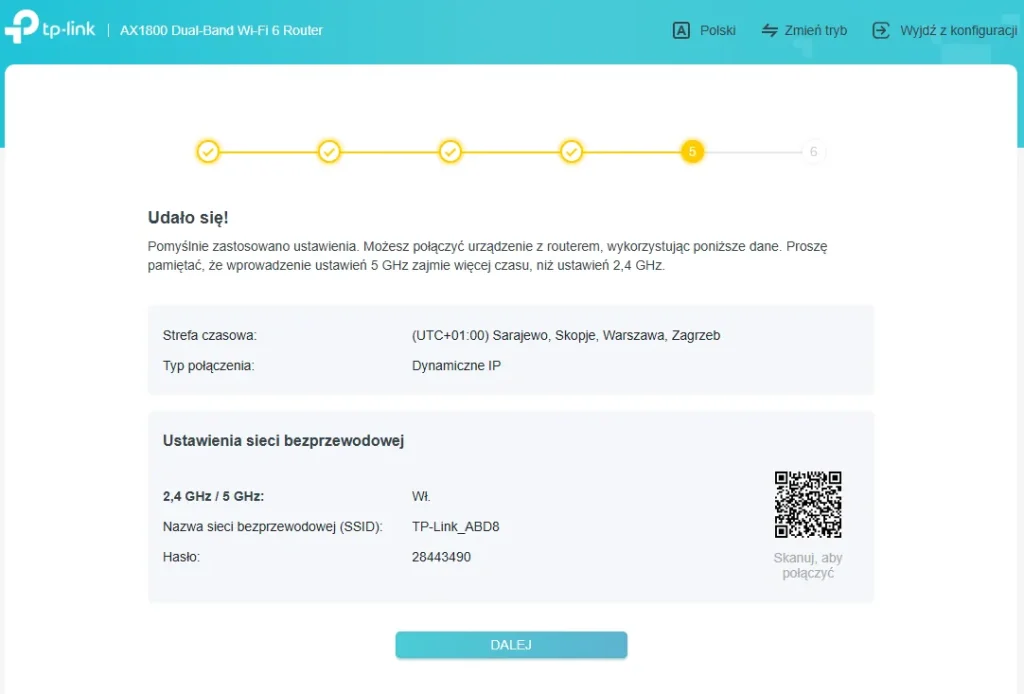Viewport: 1024px width, 694px height.
Task: Click the Udało się! heading
Action: pyautogui.click(x=188, y=217)
